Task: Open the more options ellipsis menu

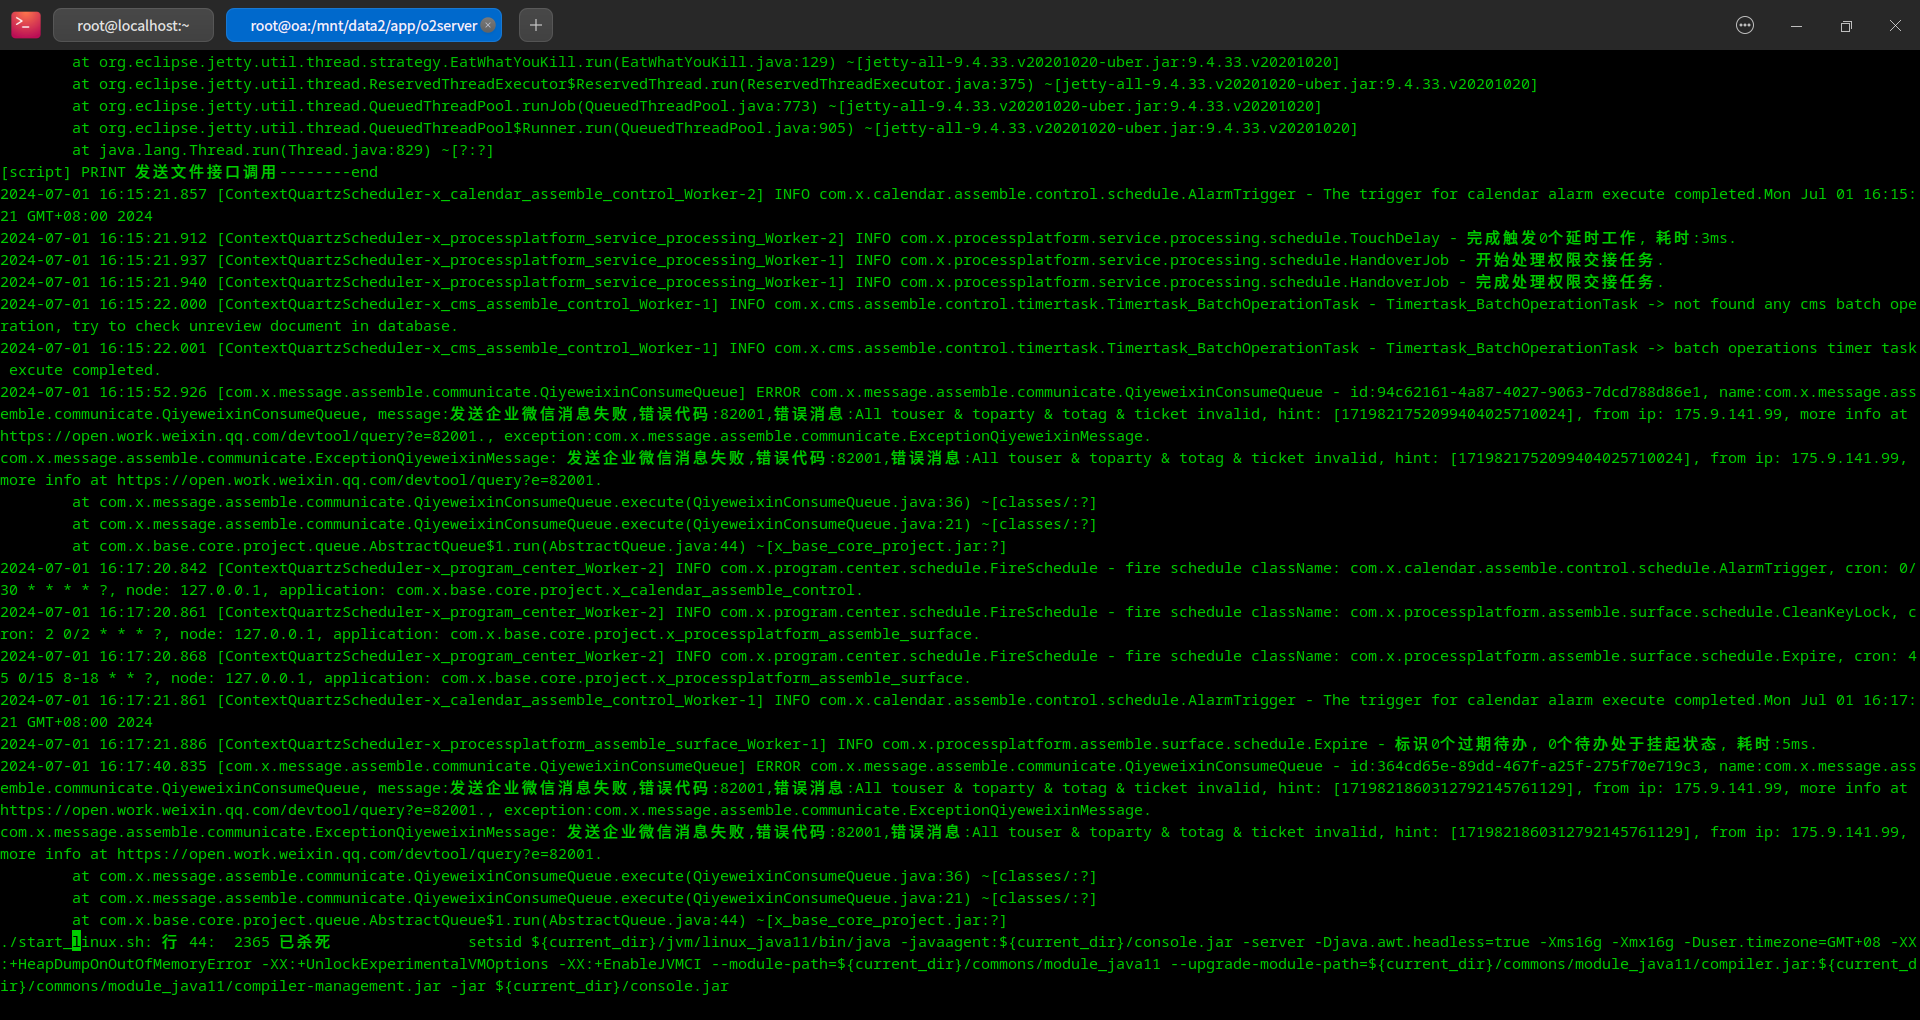Action: click(1745, 25)
